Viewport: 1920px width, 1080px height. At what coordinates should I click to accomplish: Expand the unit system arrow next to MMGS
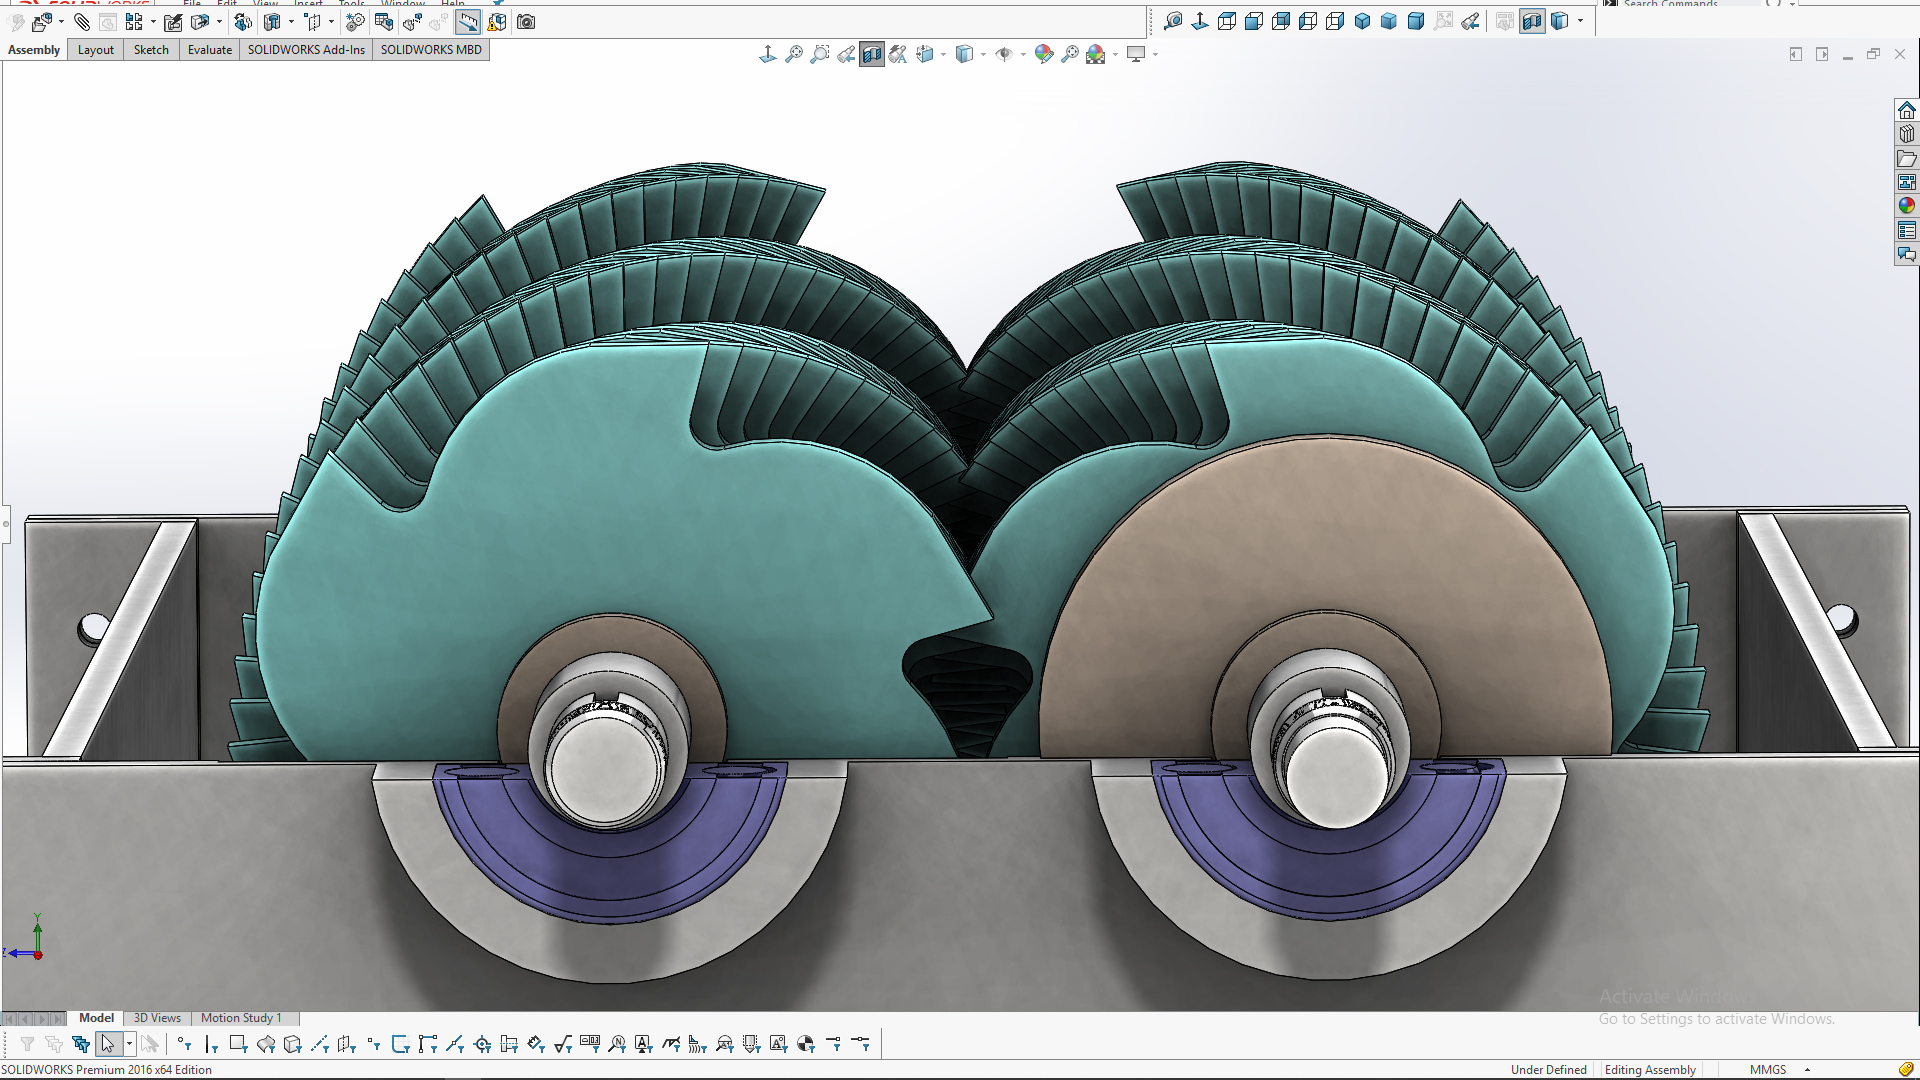1807,1070
